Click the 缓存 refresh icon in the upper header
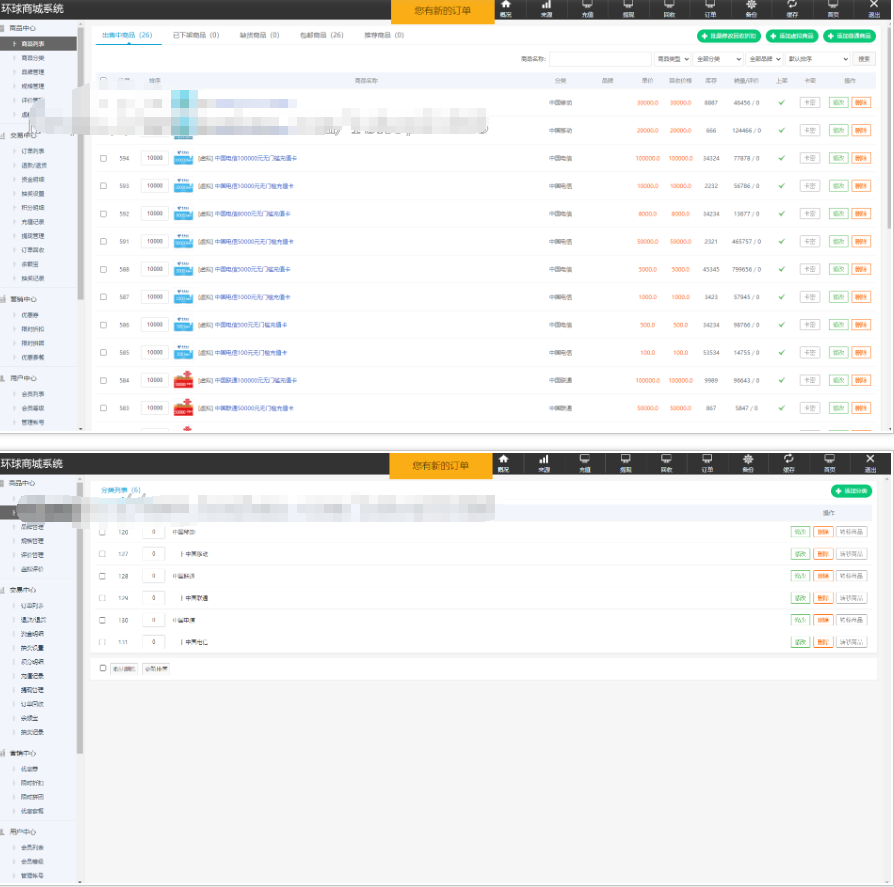Screen dimensions: 894x887 790,6
